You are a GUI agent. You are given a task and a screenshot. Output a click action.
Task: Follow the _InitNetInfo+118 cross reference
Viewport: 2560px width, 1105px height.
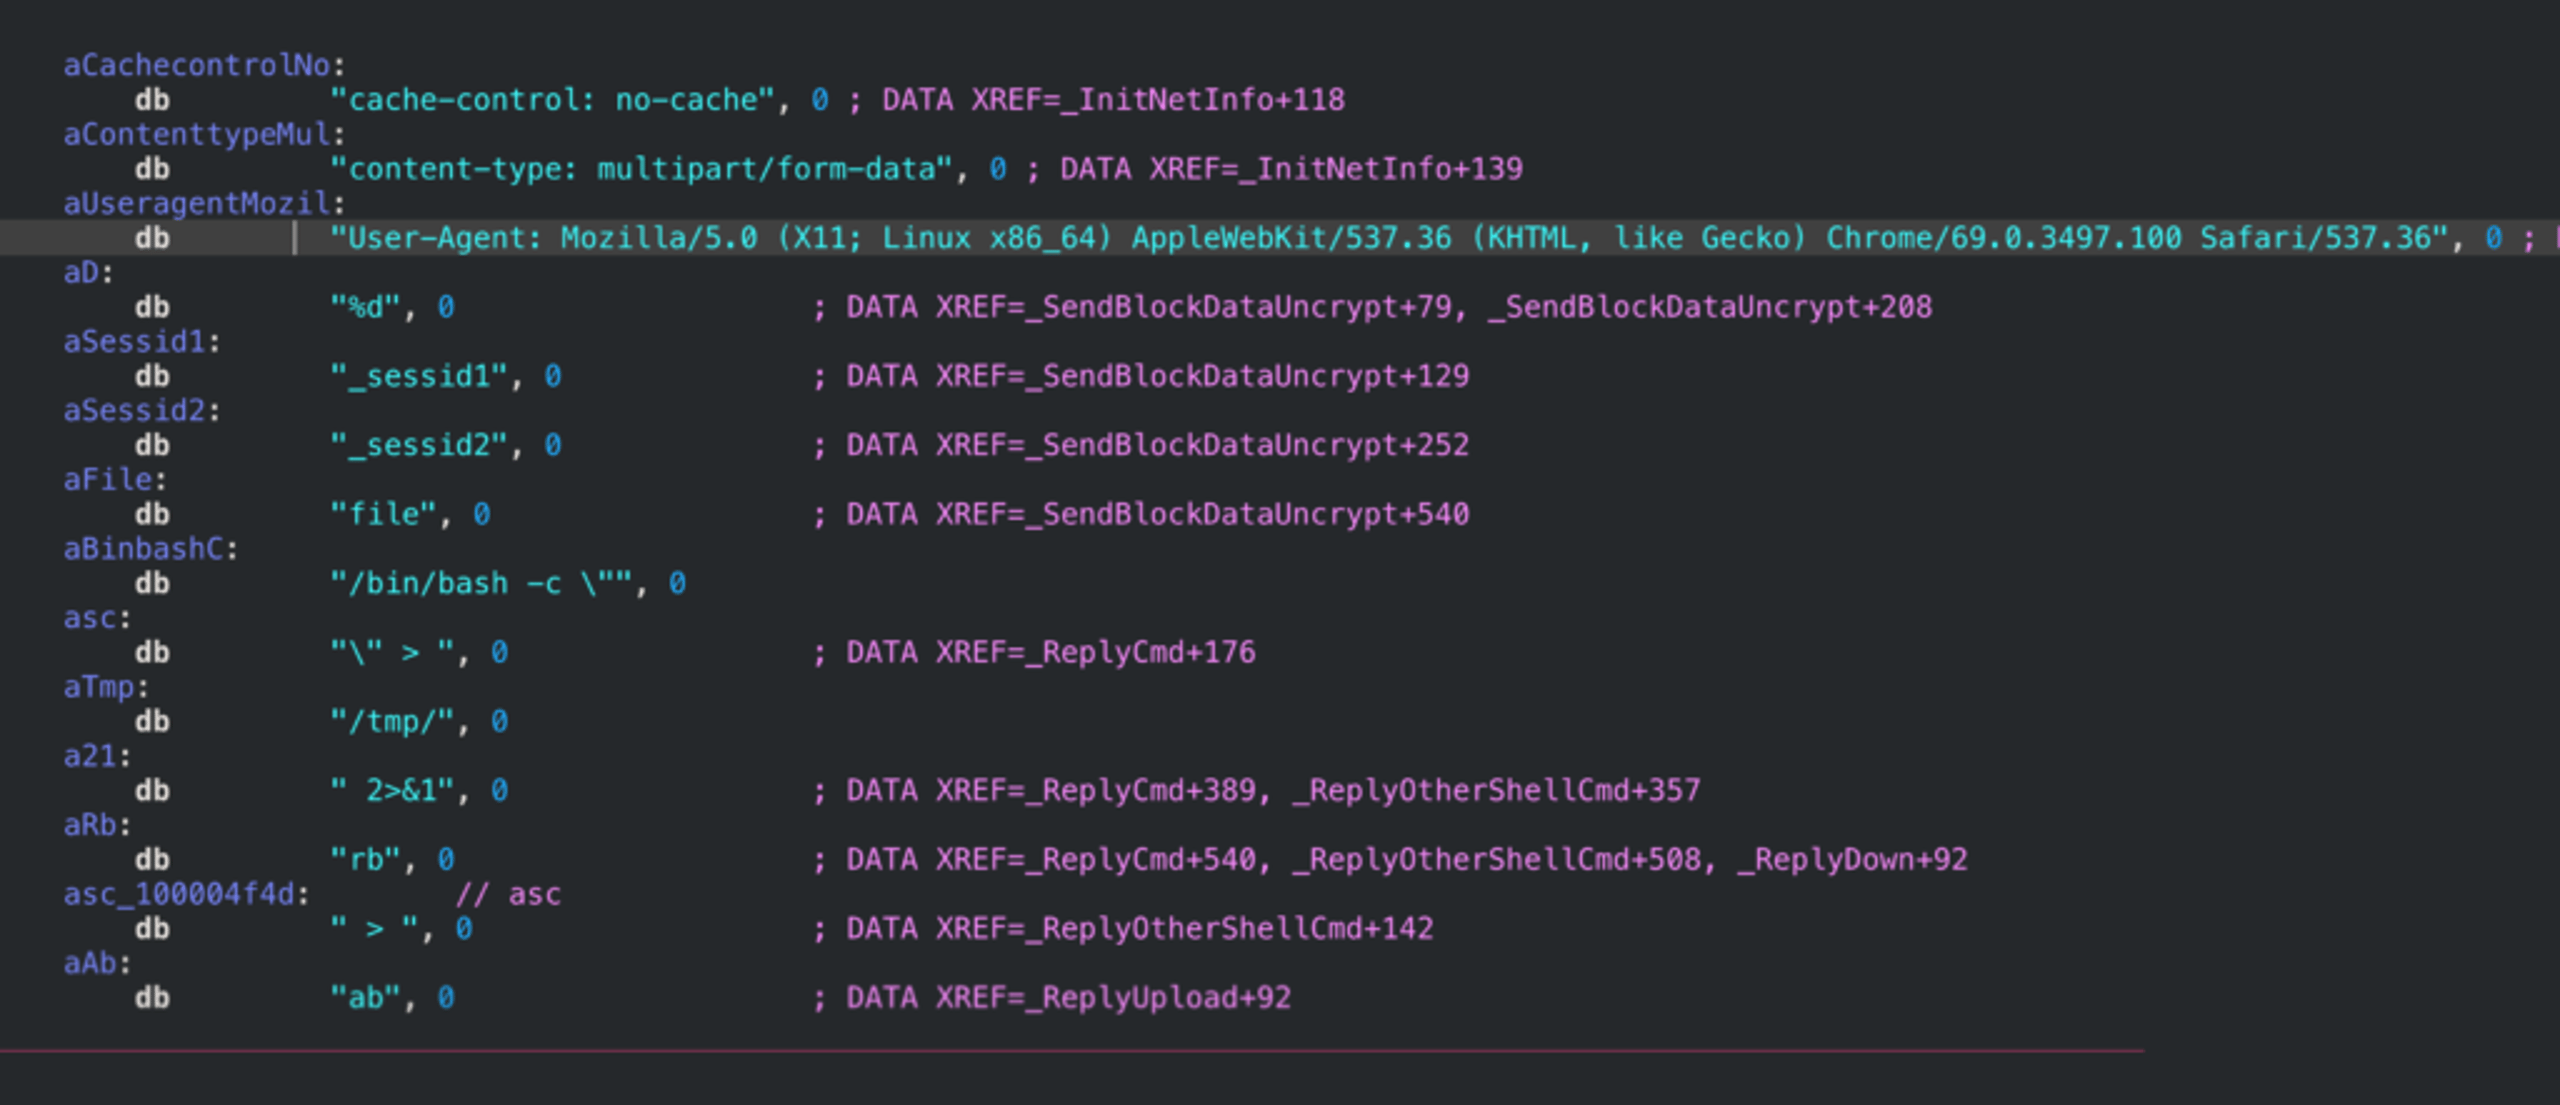point(1202,100)
